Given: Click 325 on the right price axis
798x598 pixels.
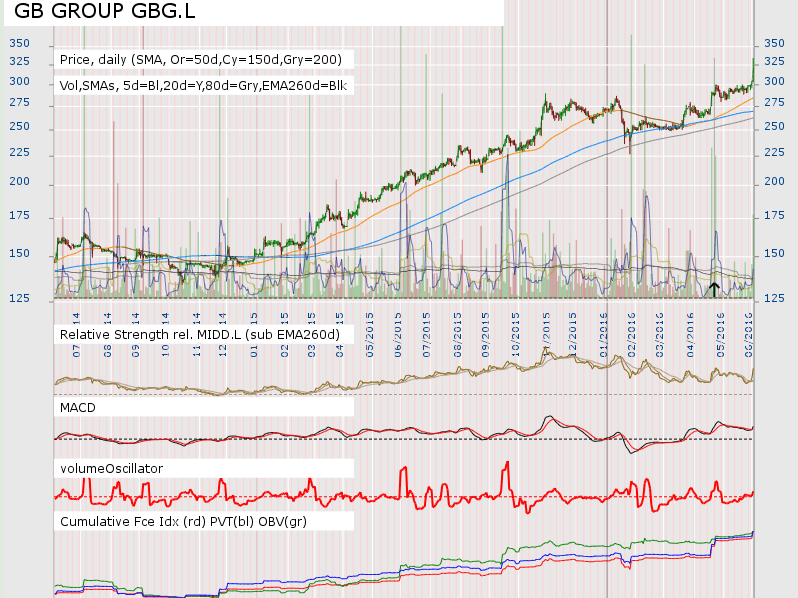Looking at the screenshot, I should (774, 61).
